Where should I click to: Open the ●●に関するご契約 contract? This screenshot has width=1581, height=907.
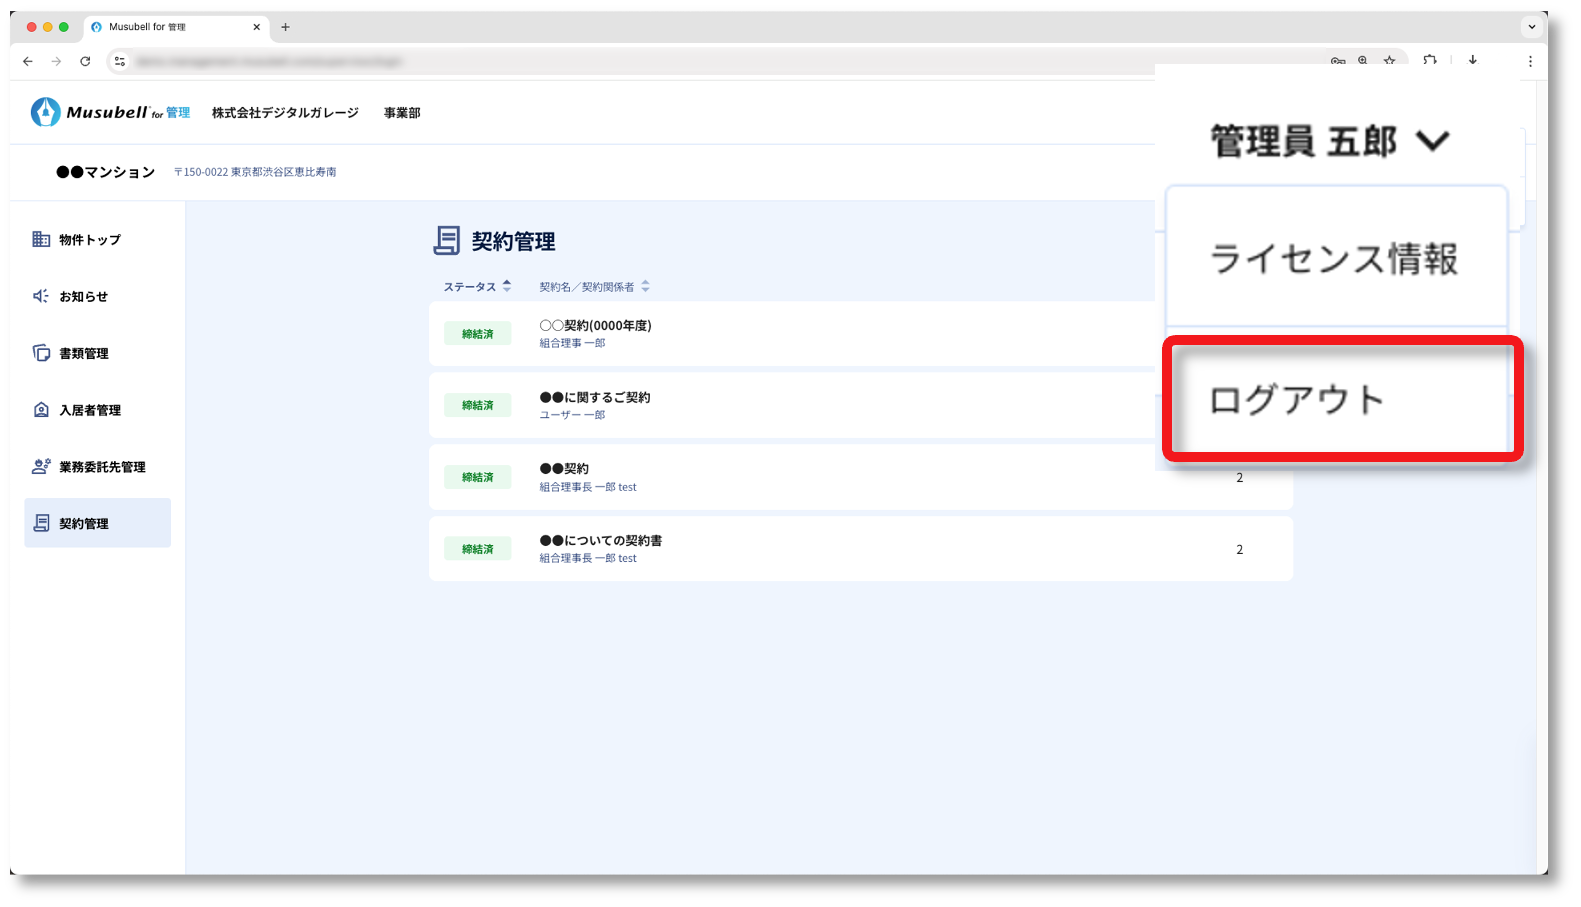[594, 398]
